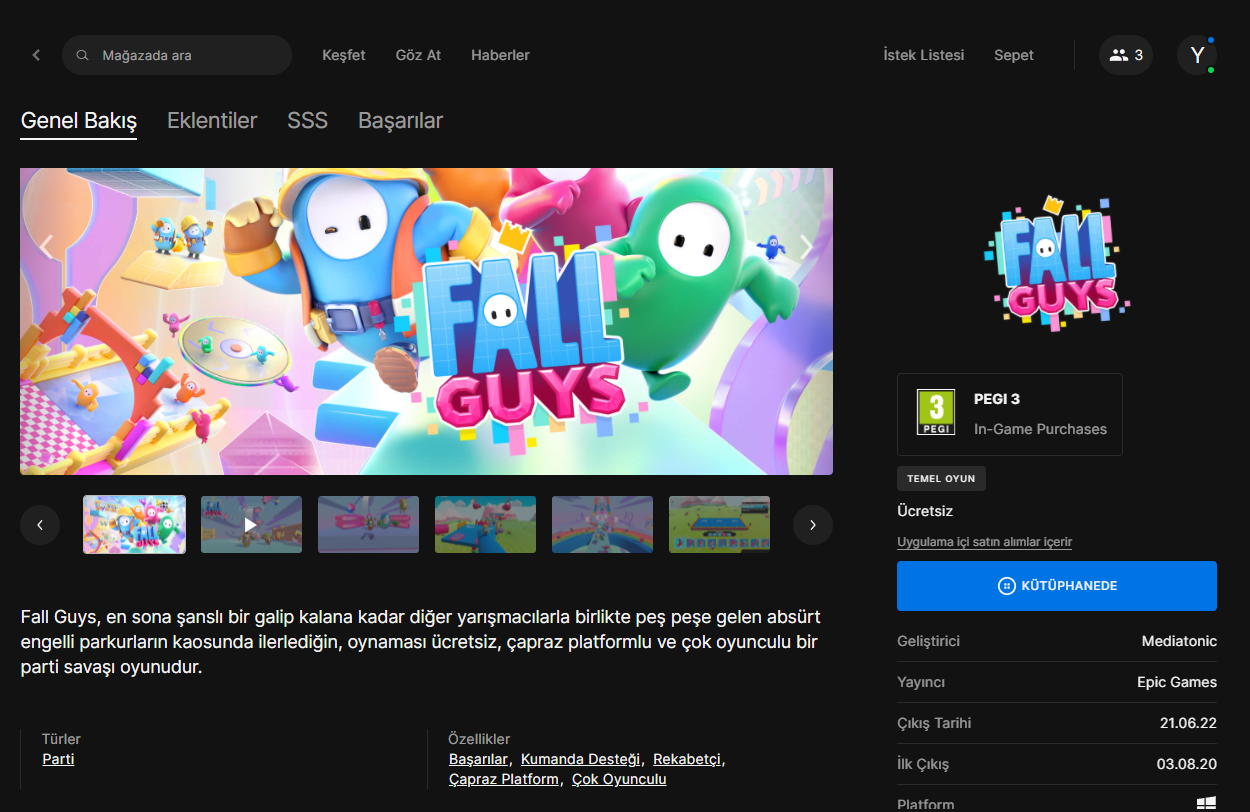Open the Haberler news section
This screenshot has height=812, width=1250.
[x=500, y=55]
